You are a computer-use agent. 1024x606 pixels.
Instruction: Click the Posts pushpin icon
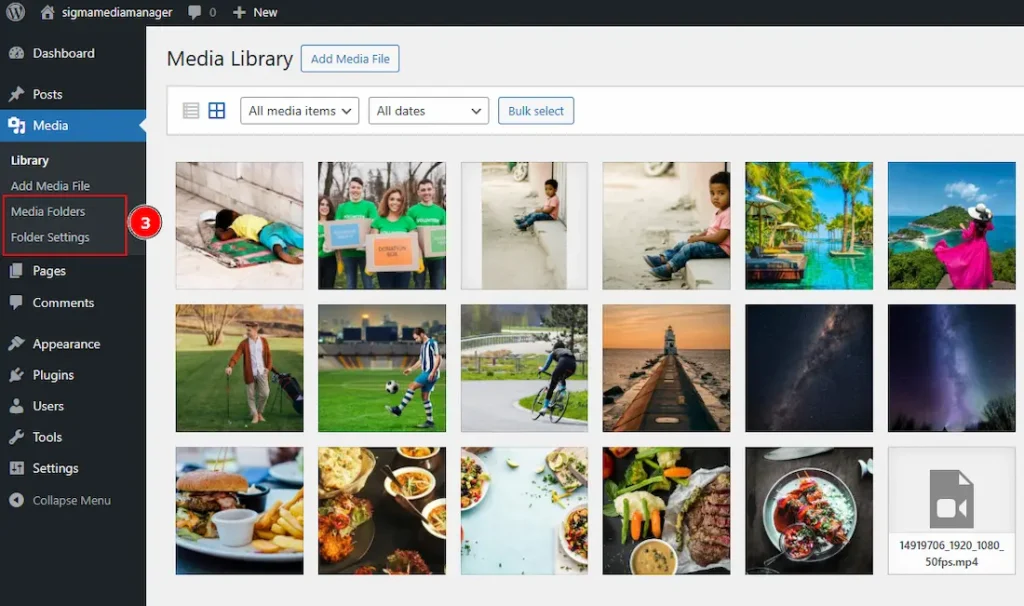16,94
